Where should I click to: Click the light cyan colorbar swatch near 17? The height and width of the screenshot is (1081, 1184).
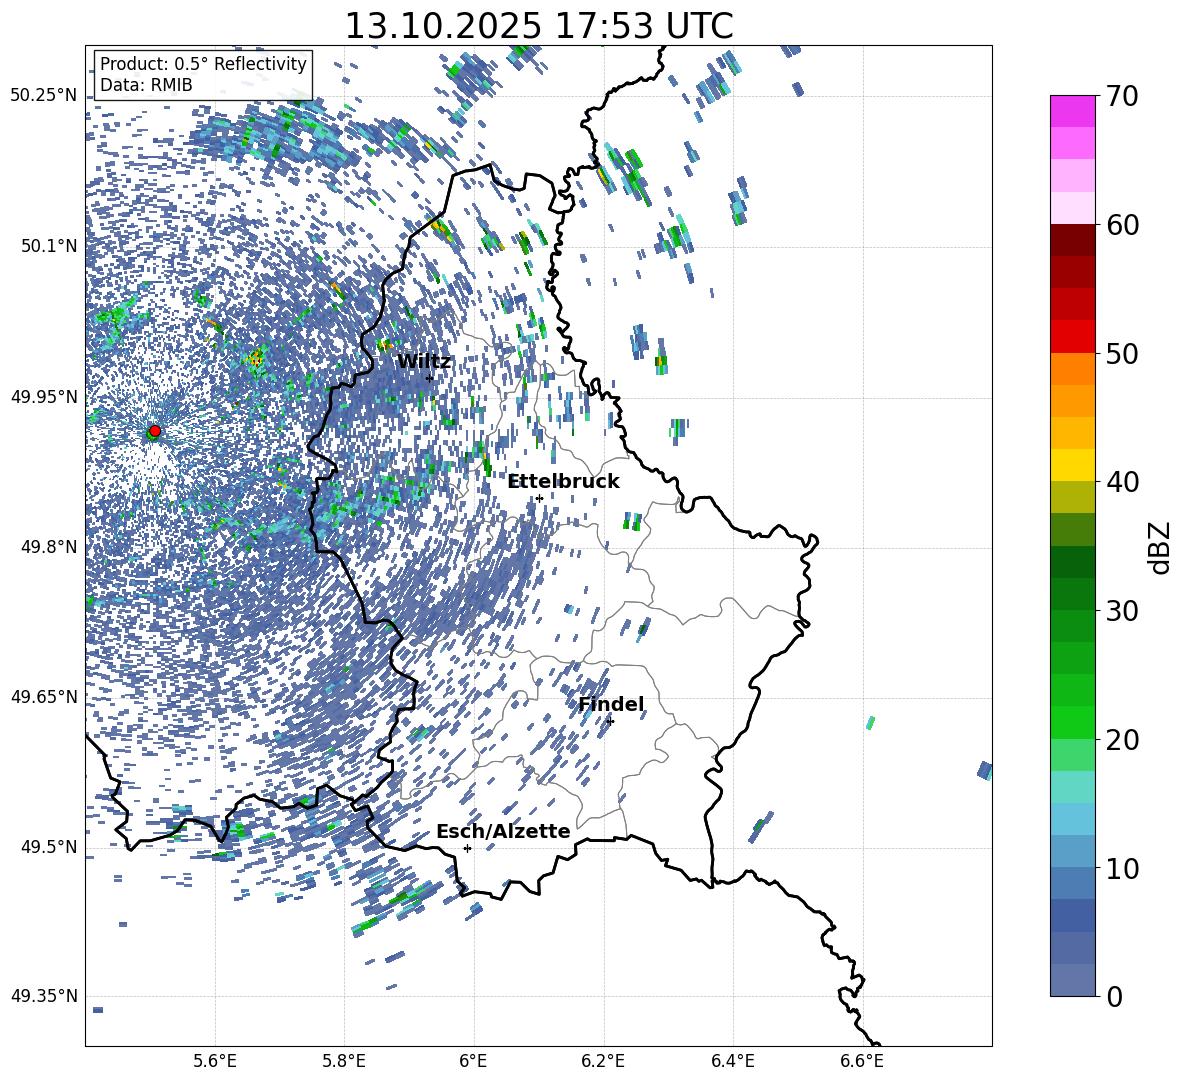pyautogui.click(x=1072, y=787)
